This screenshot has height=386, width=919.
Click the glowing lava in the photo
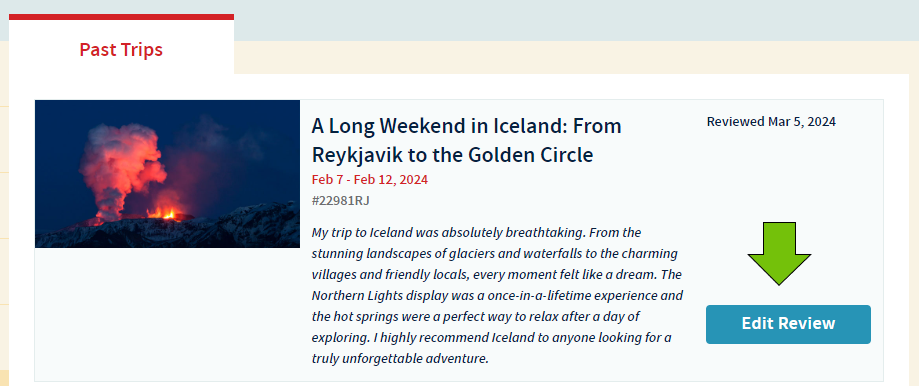point(165,212)
